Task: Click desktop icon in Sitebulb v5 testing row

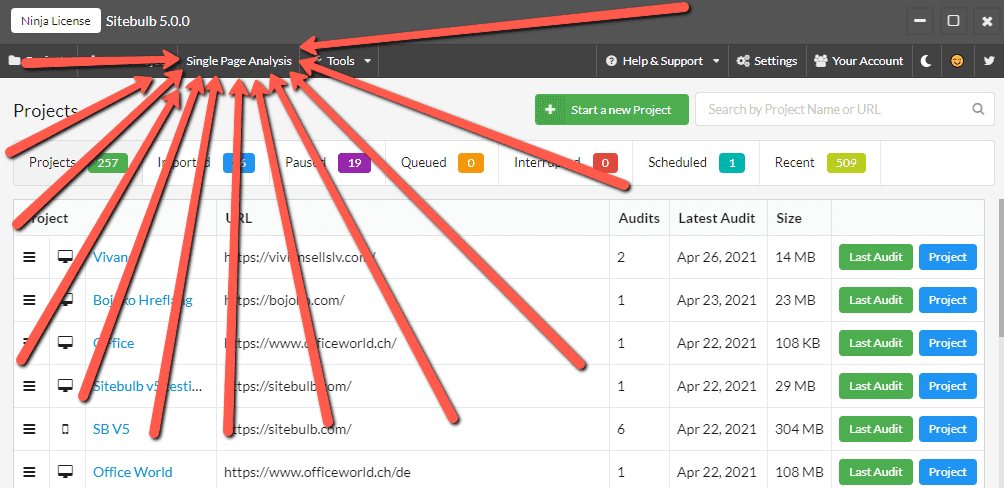Action: coord(65,386)
